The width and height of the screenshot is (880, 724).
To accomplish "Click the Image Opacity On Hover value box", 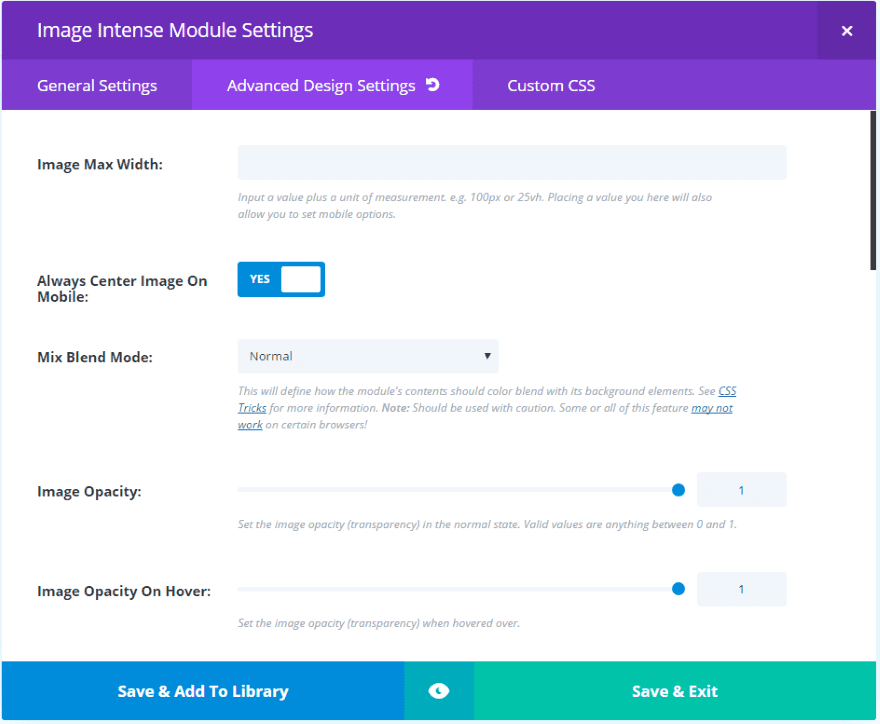I will (741, 589).
